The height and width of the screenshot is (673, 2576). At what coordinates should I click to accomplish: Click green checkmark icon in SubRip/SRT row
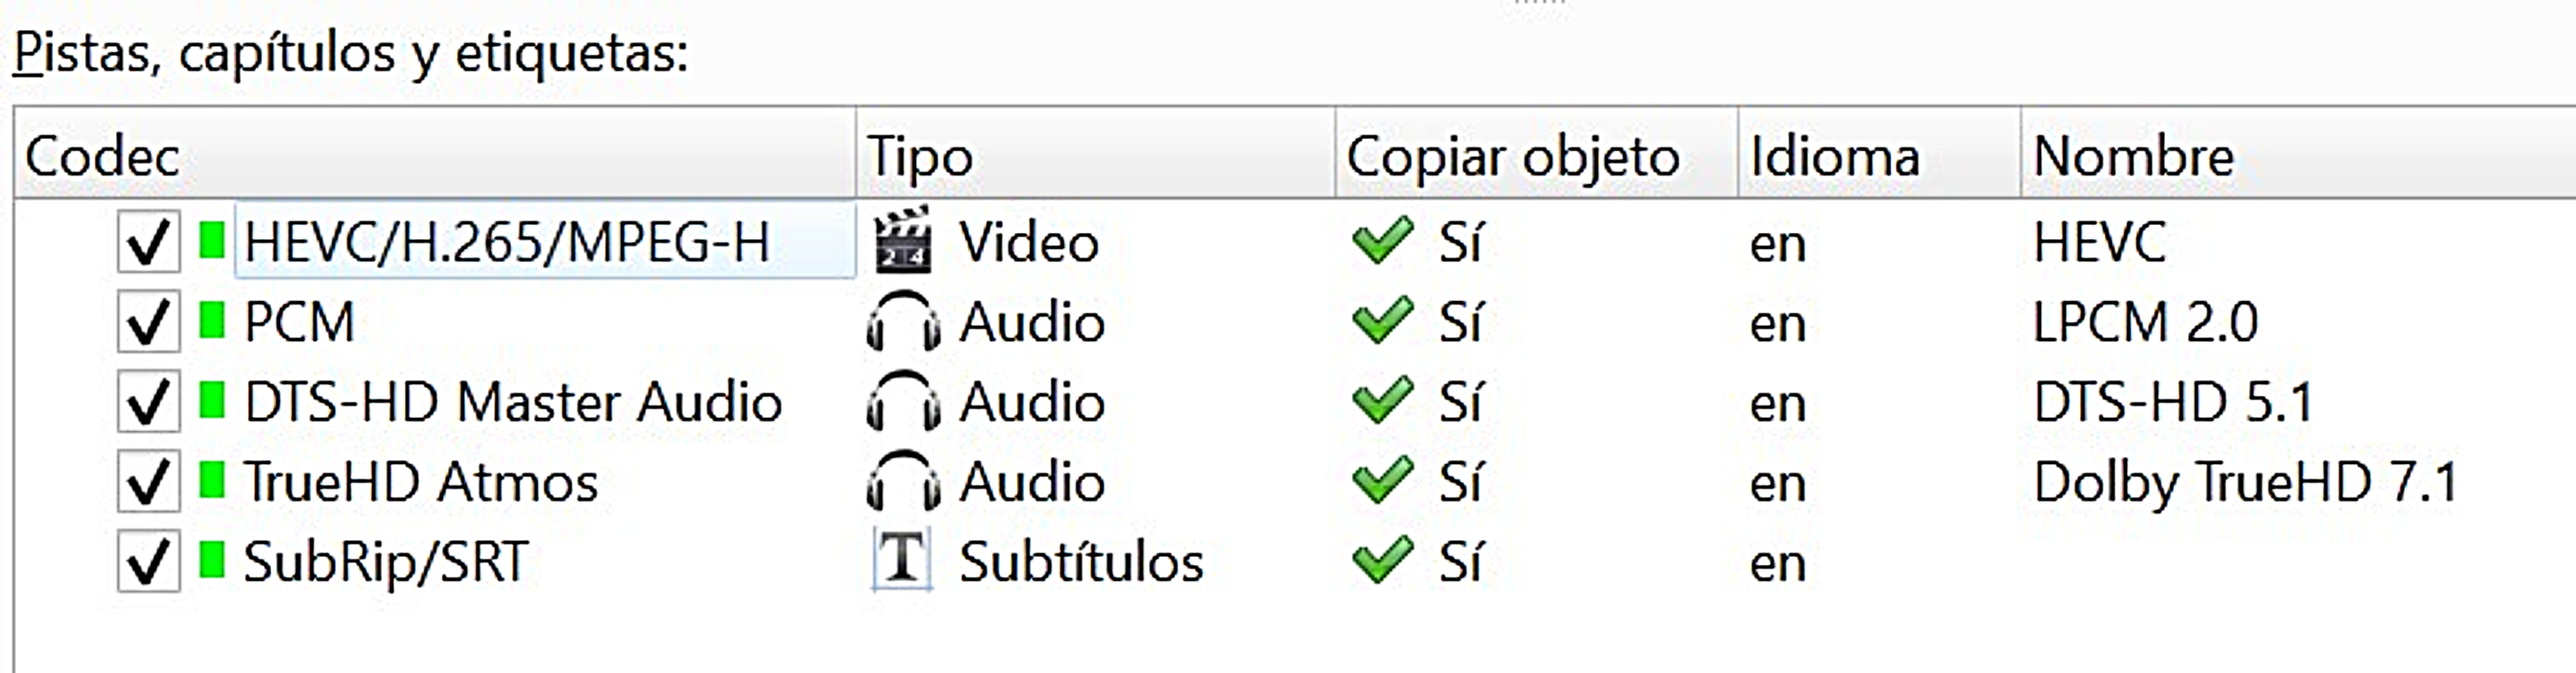pyautogui.click(x=1382, y=560)
